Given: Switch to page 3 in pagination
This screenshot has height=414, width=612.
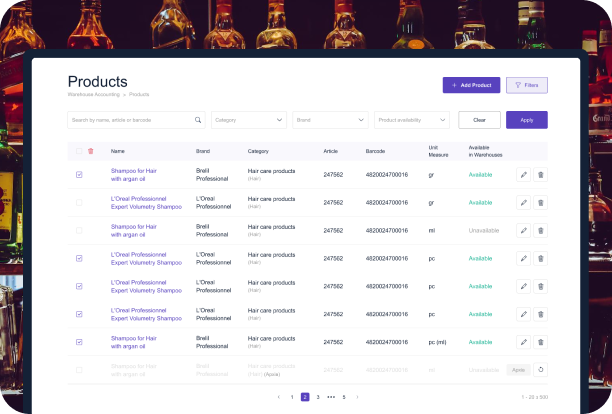Looking at the screenshot, I should point(318,397).
